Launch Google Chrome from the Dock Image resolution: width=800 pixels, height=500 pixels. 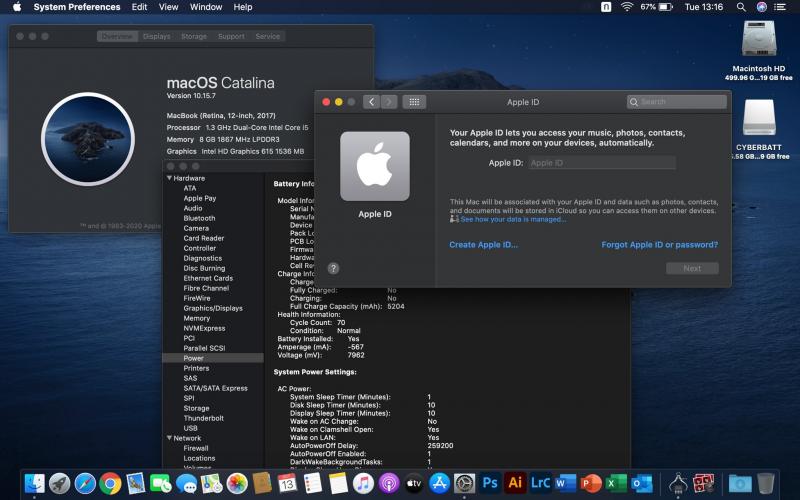tap(110, 483)
